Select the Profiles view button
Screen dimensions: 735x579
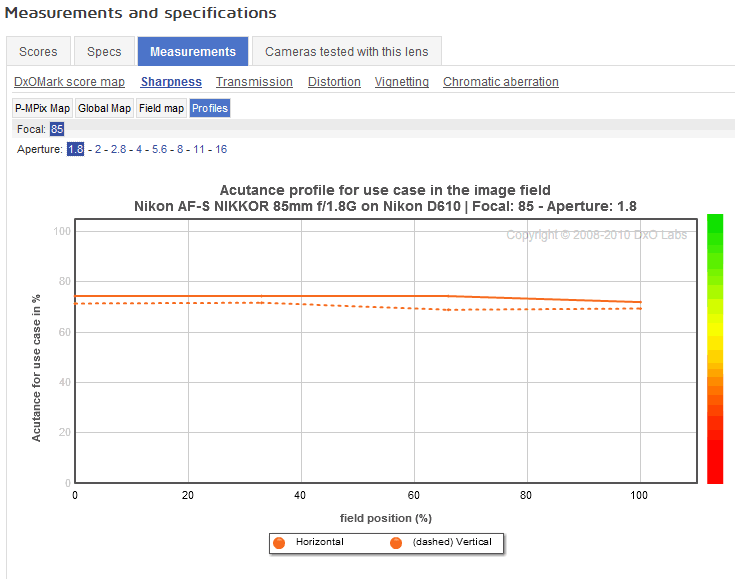[x=210, y=108]
